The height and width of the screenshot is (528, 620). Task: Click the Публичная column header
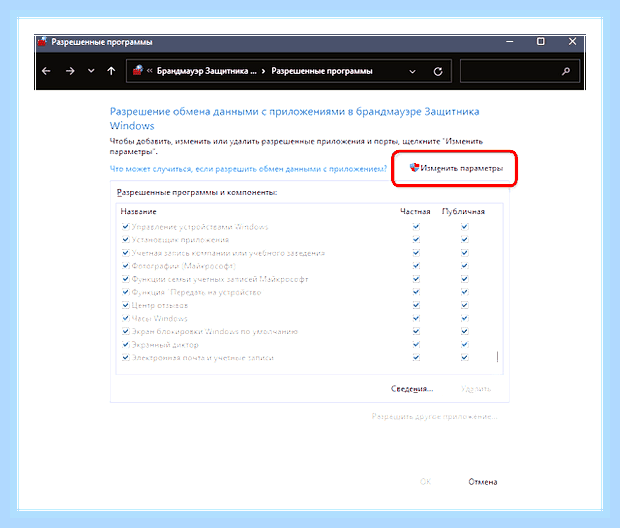pyautogui.click(x=463, y=212)
